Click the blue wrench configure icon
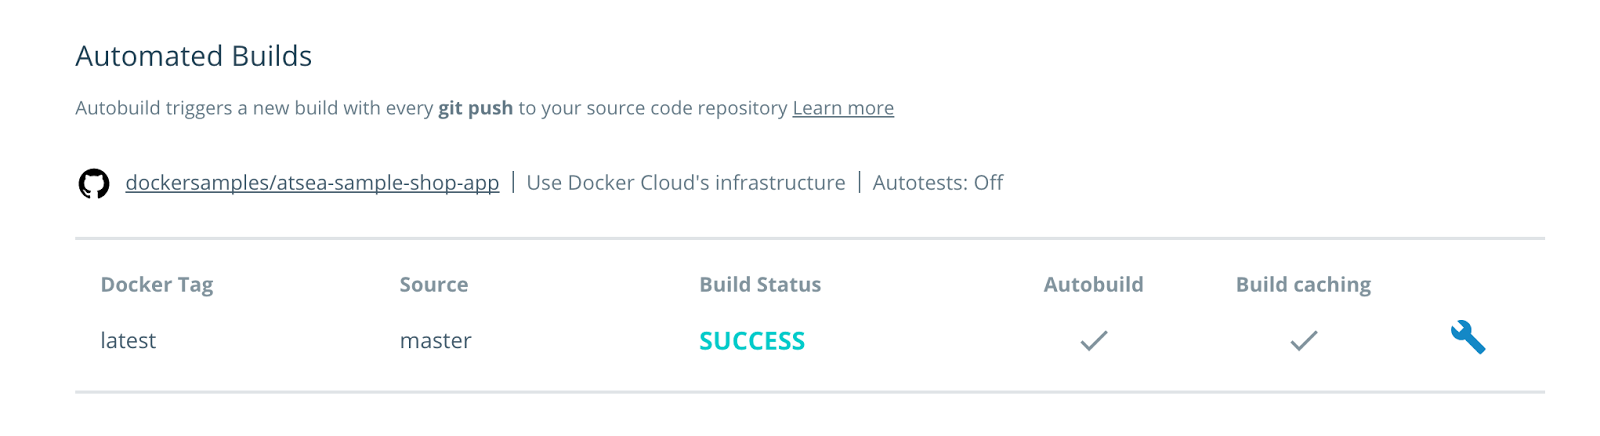 [x=1467, y=338]
